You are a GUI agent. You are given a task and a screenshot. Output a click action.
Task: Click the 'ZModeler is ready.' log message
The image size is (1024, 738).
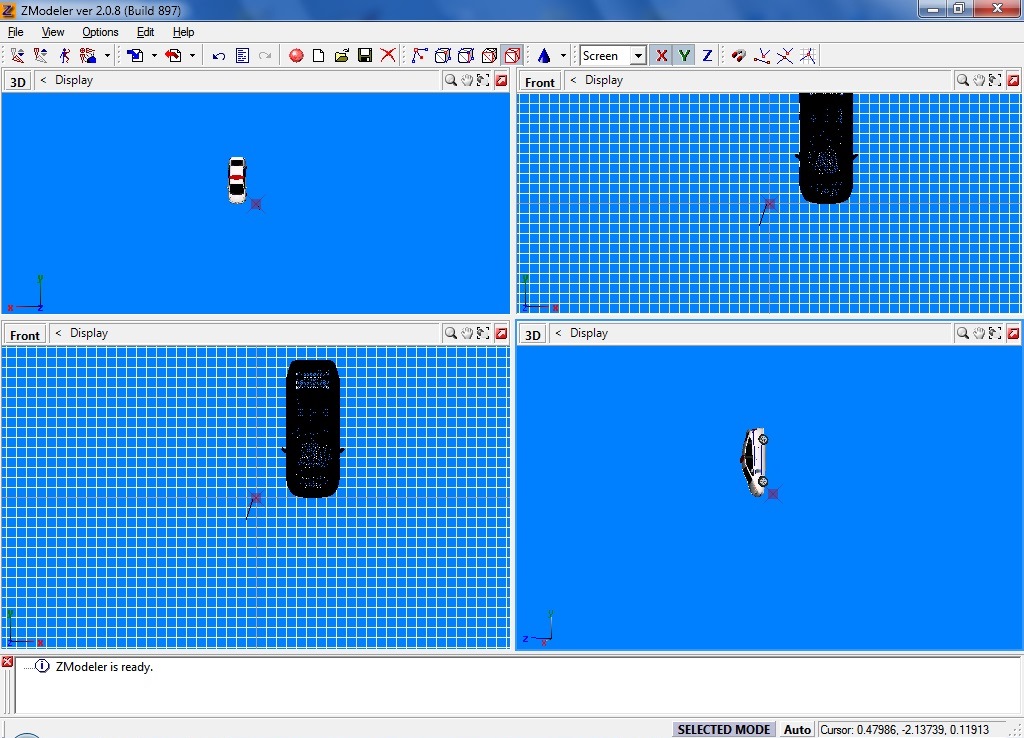(x=104, y=667)
